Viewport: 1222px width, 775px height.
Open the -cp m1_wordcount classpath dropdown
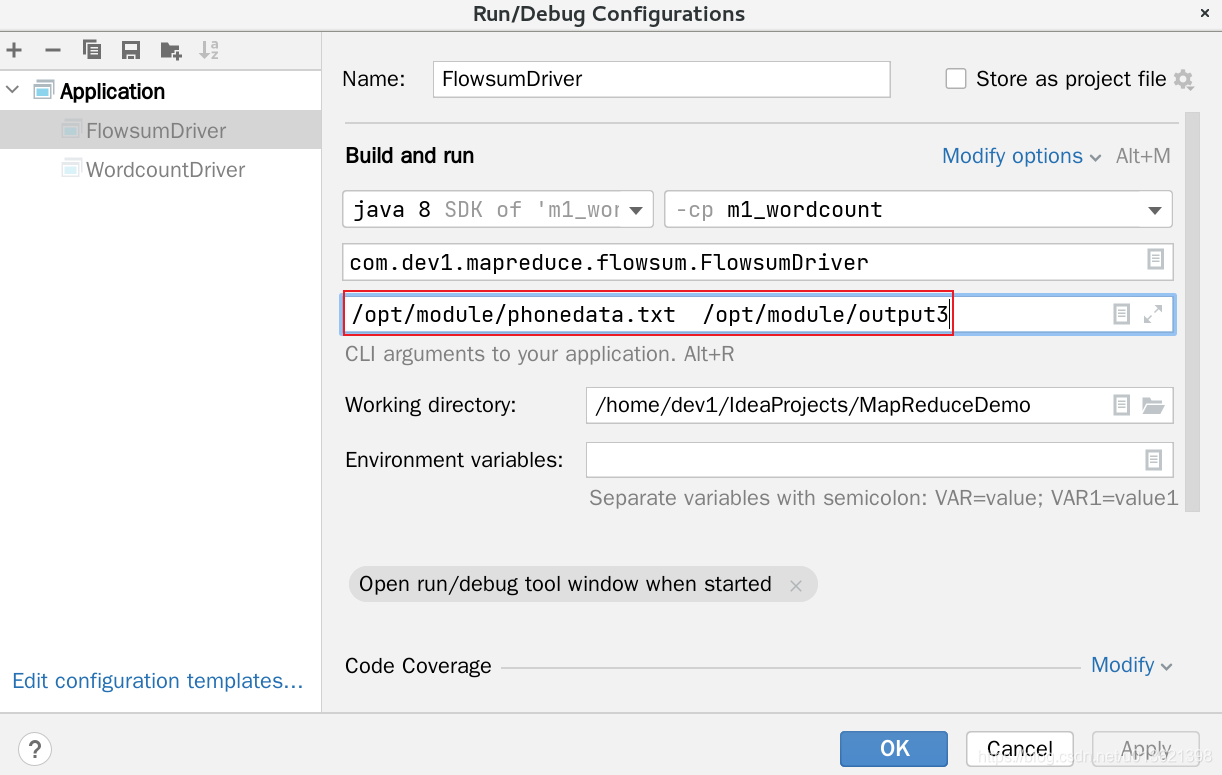pyautogui.click(x=918, y=210)
